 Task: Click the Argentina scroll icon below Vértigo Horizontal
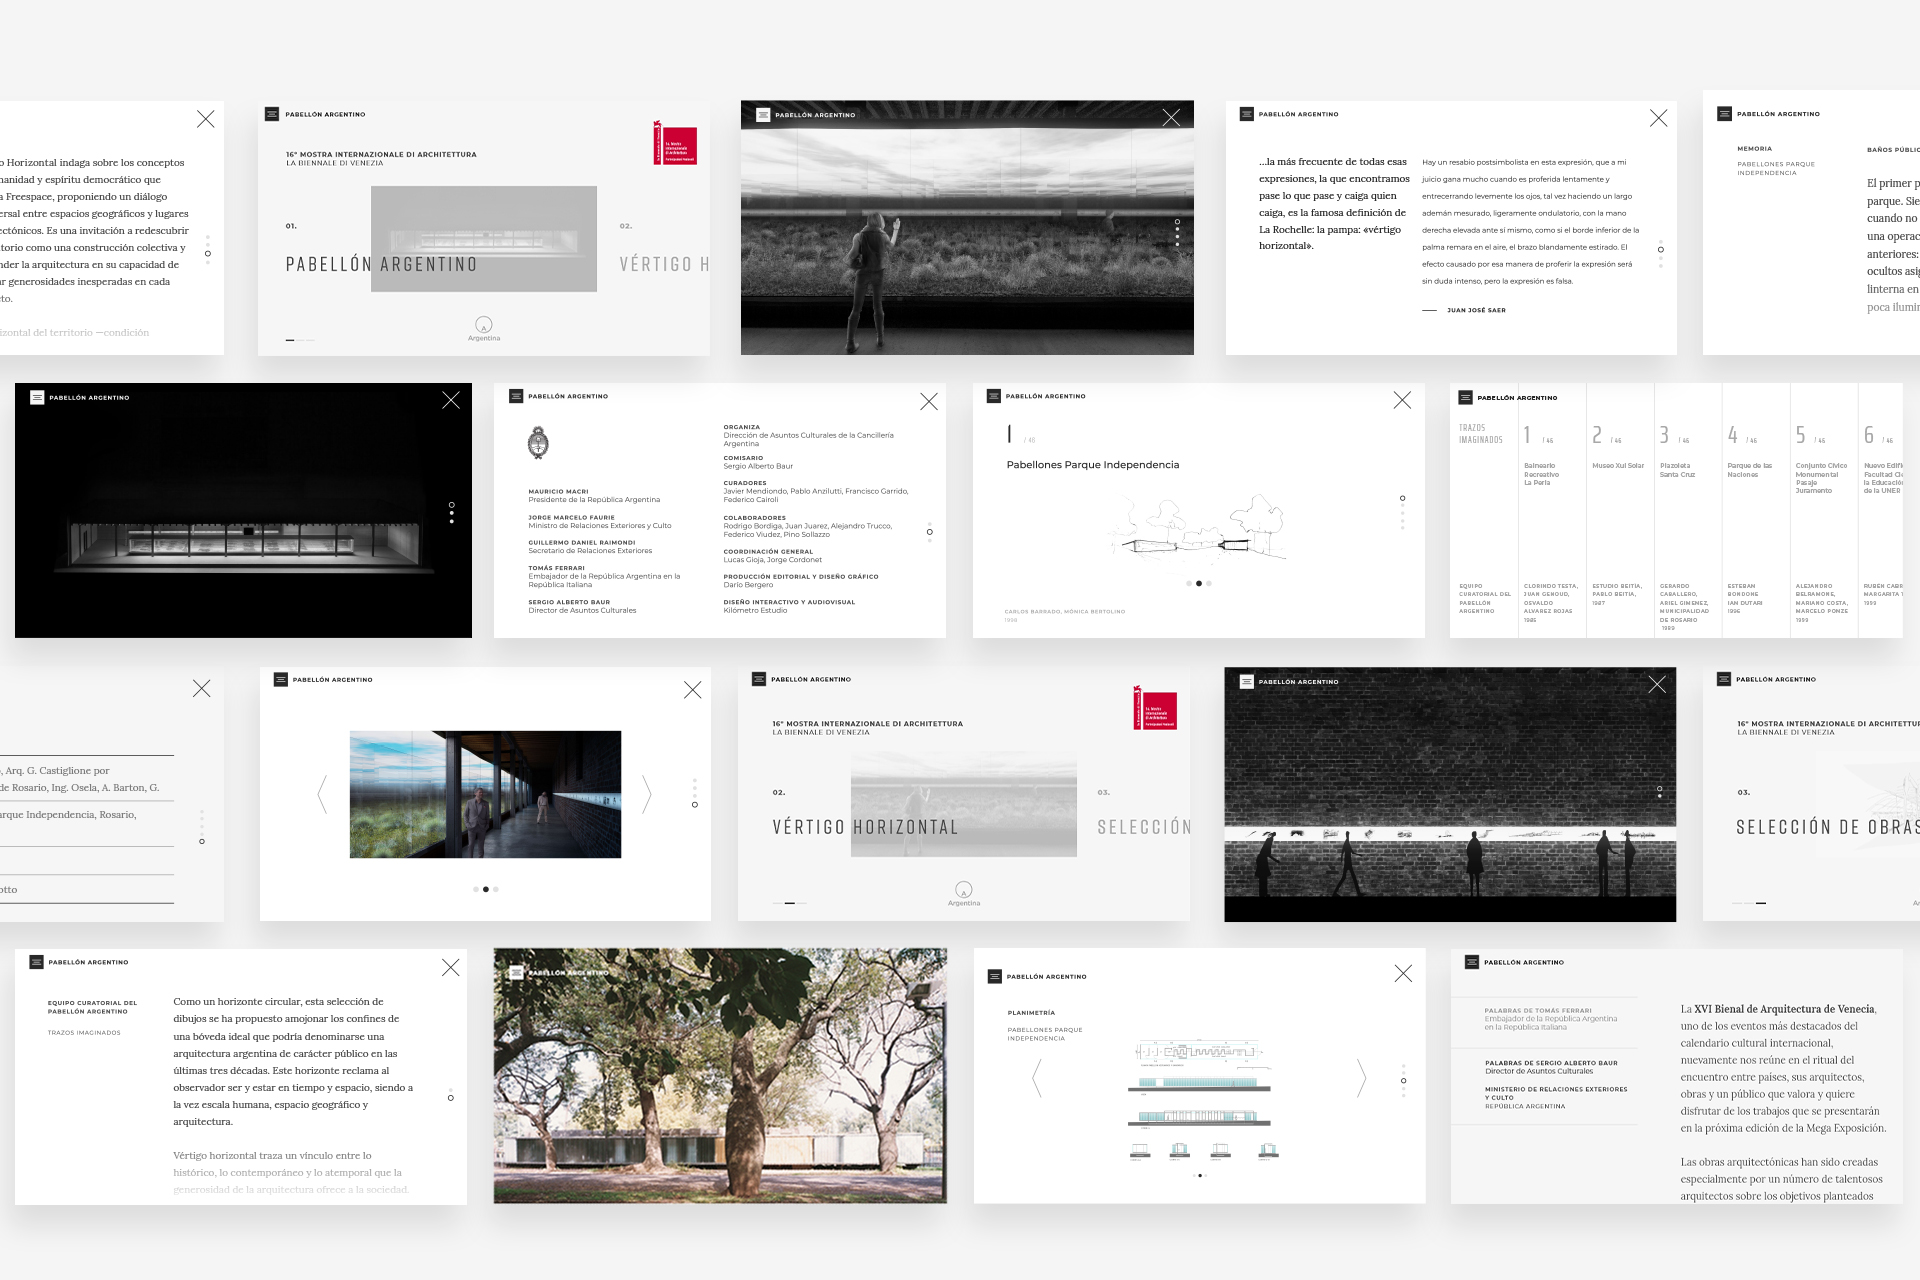point(964,890)
